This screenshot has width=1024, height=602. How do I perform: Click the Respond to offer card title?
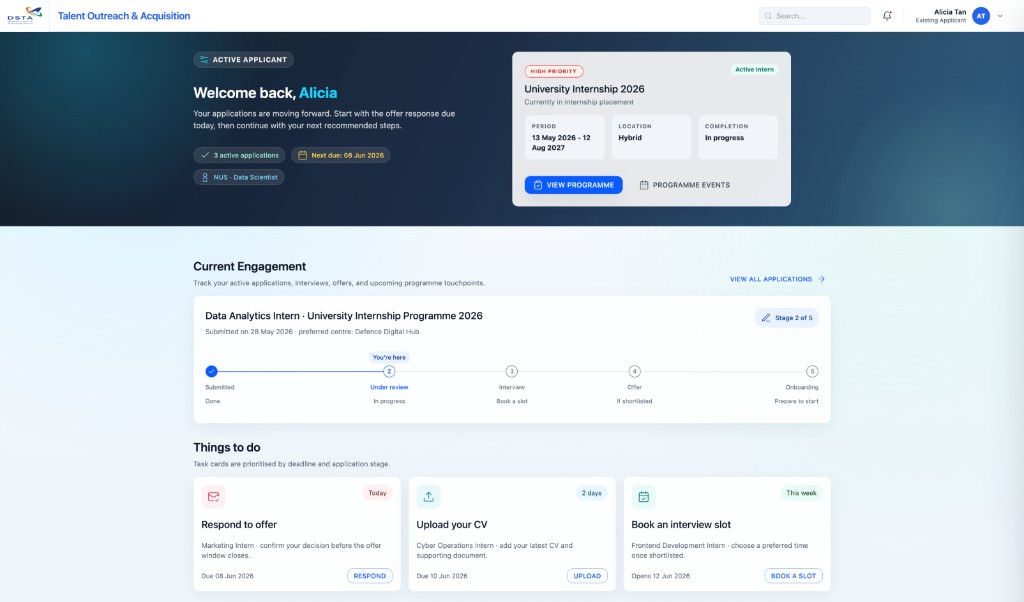coord(239,524)
